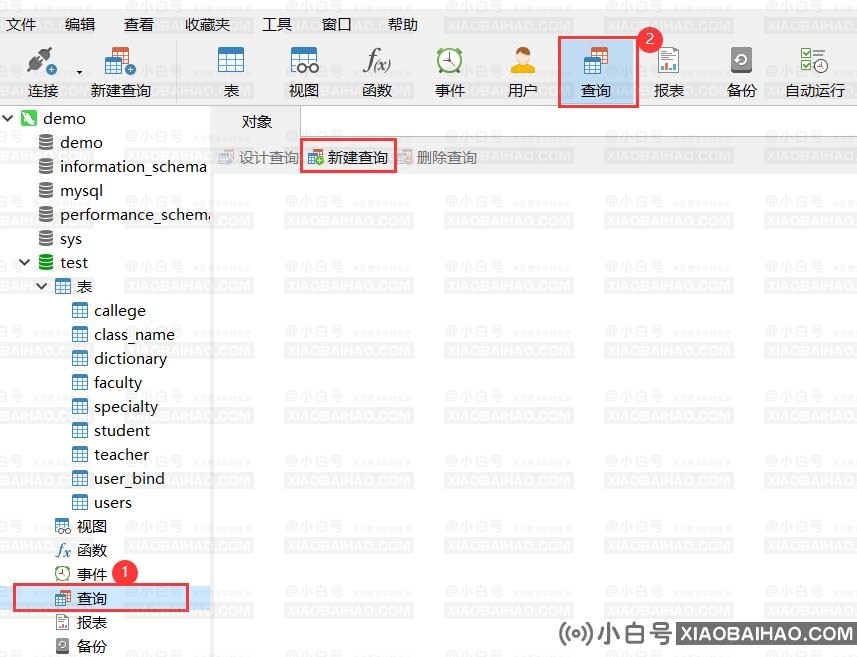Screen dimensions: 857x657
Task: Switch to the 对象 tab
Action: (x=256, y=121)
